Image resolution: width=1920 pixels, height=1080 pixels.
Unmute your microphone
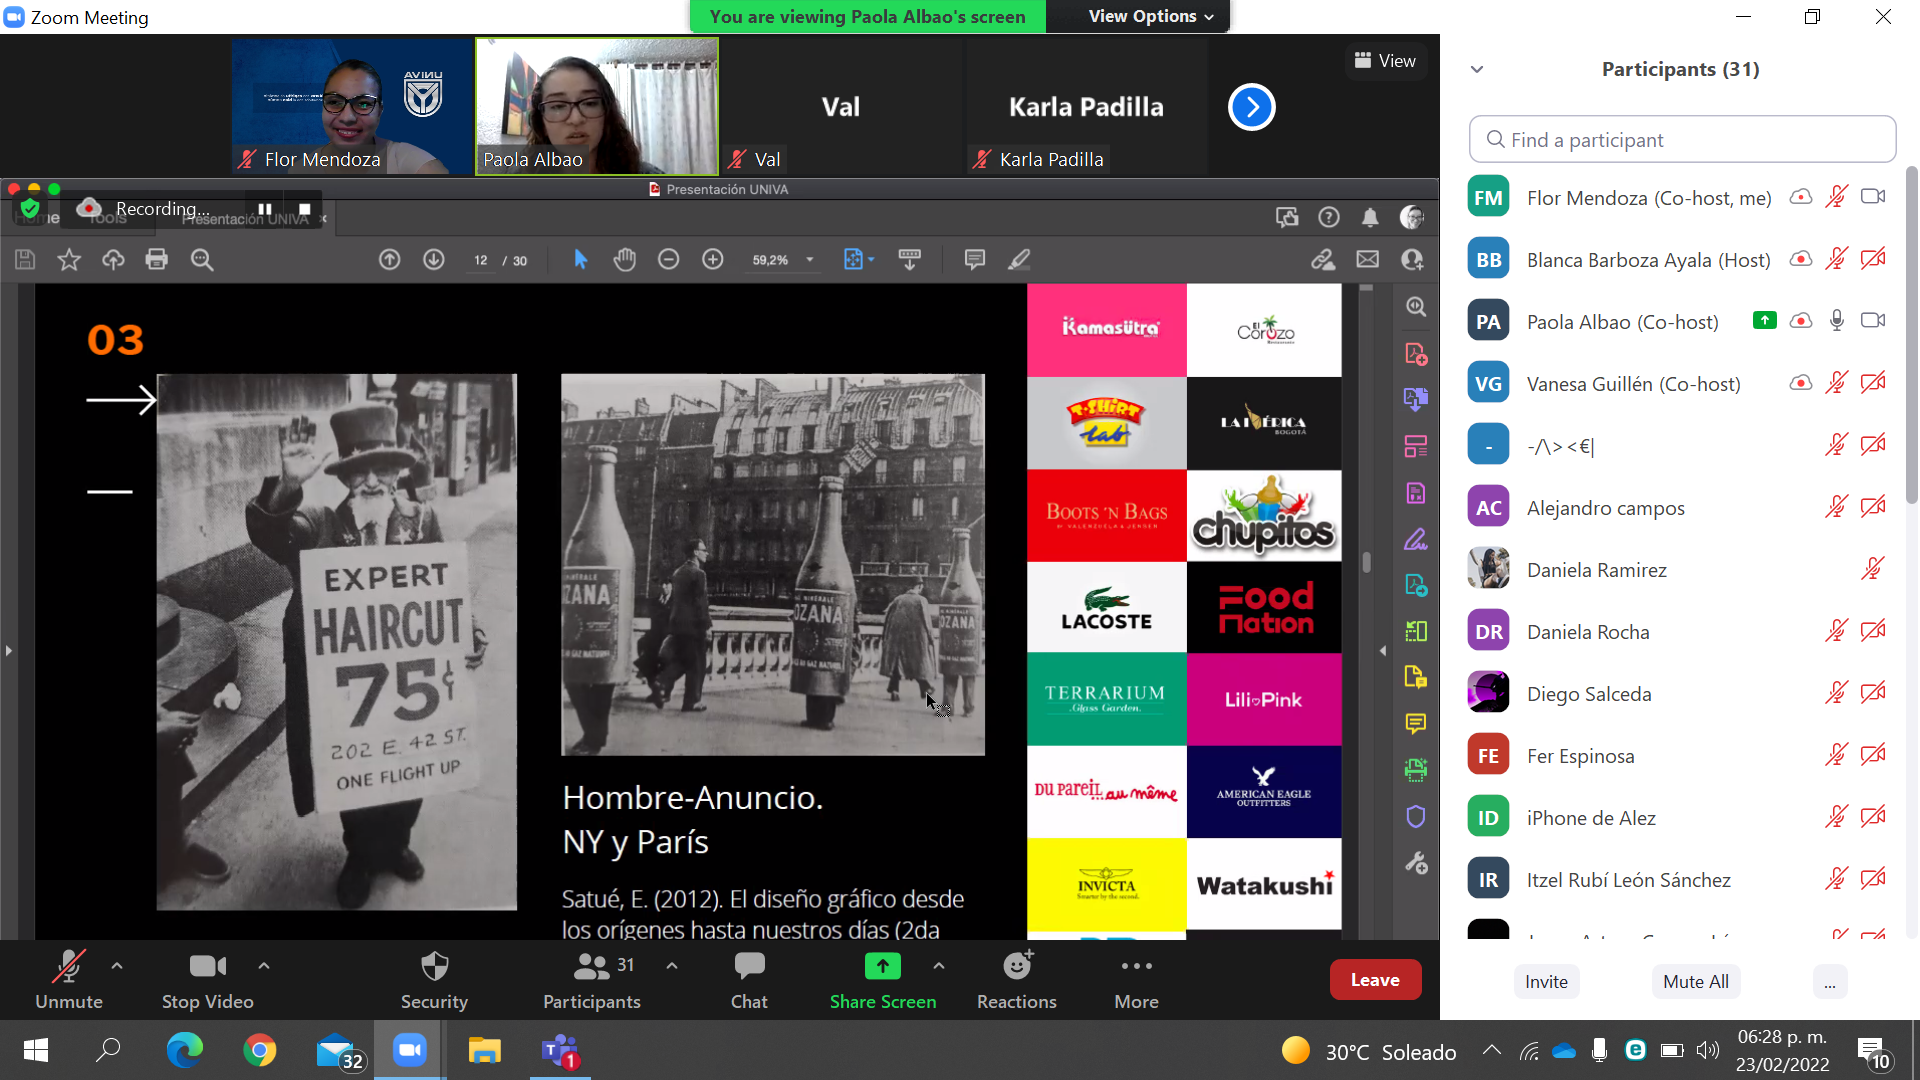pyautogui.click(x=69, y=980)
